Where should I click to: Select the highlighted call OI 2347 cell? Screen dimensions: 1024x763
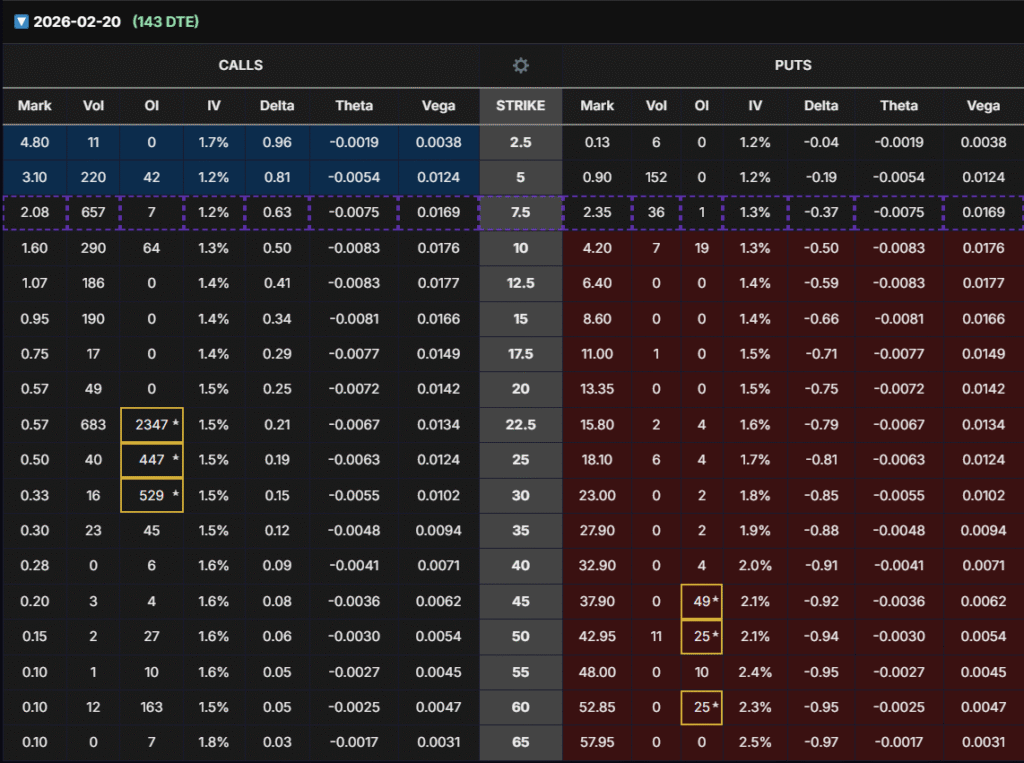(x=151, y=425)
